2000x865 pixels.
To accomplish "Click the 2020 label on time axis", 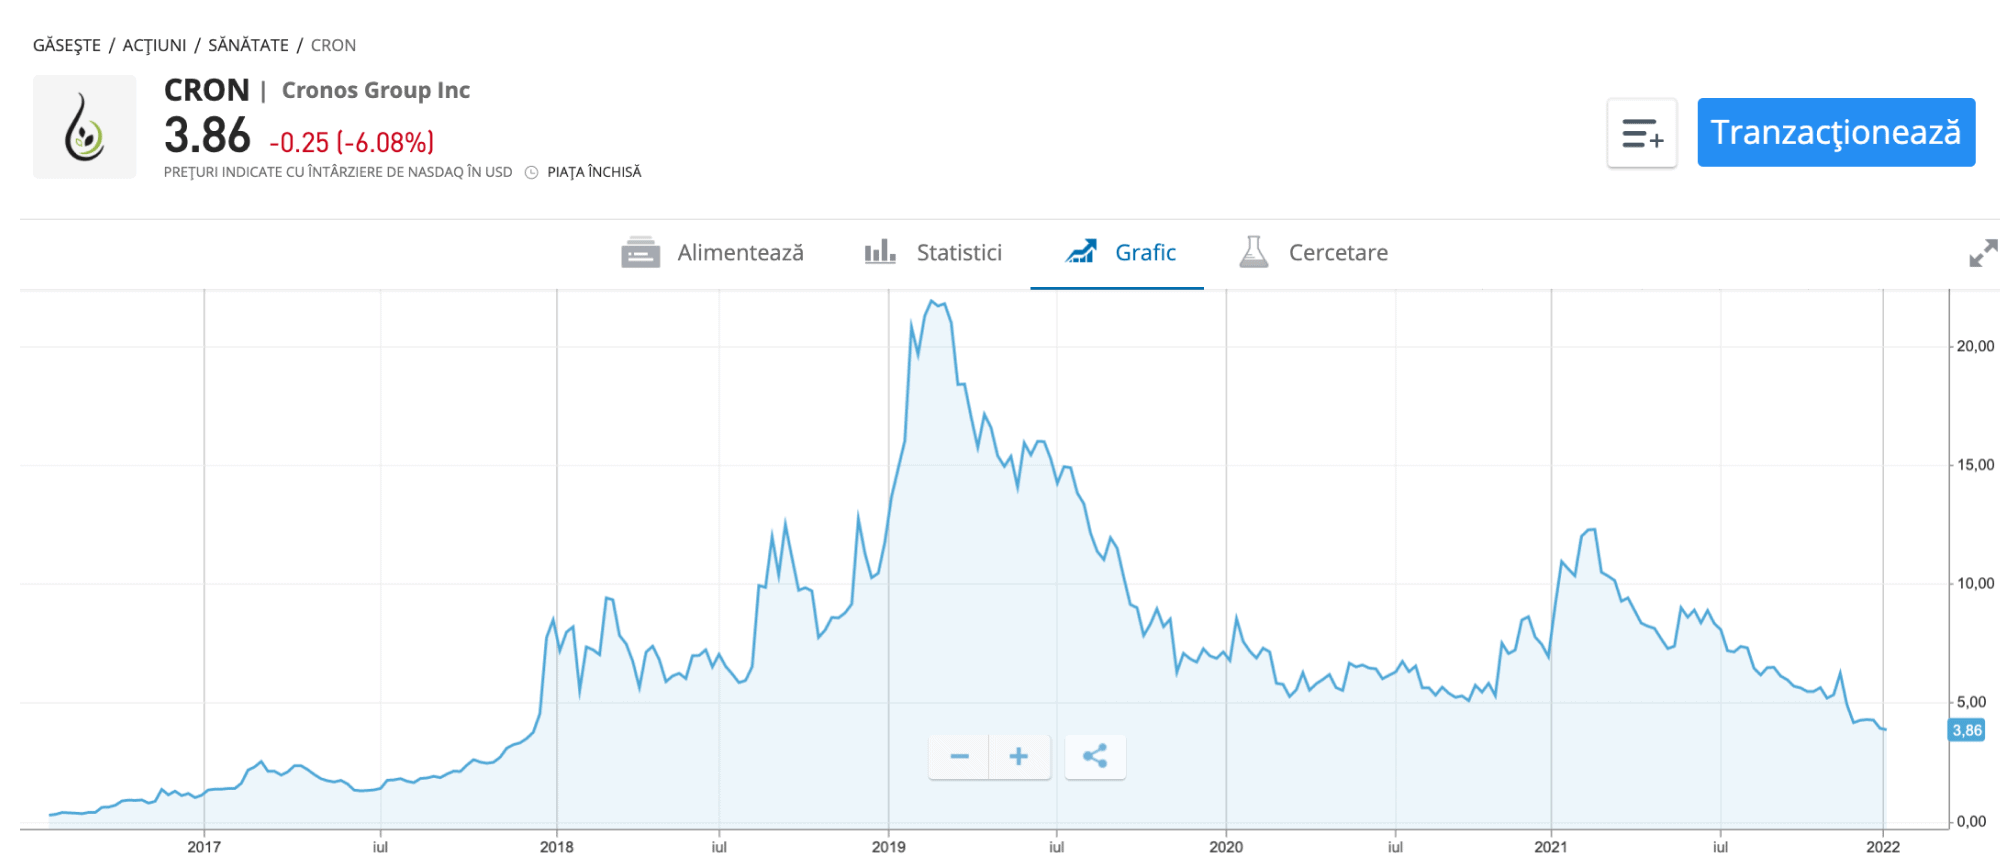I will coord(1226,847).
